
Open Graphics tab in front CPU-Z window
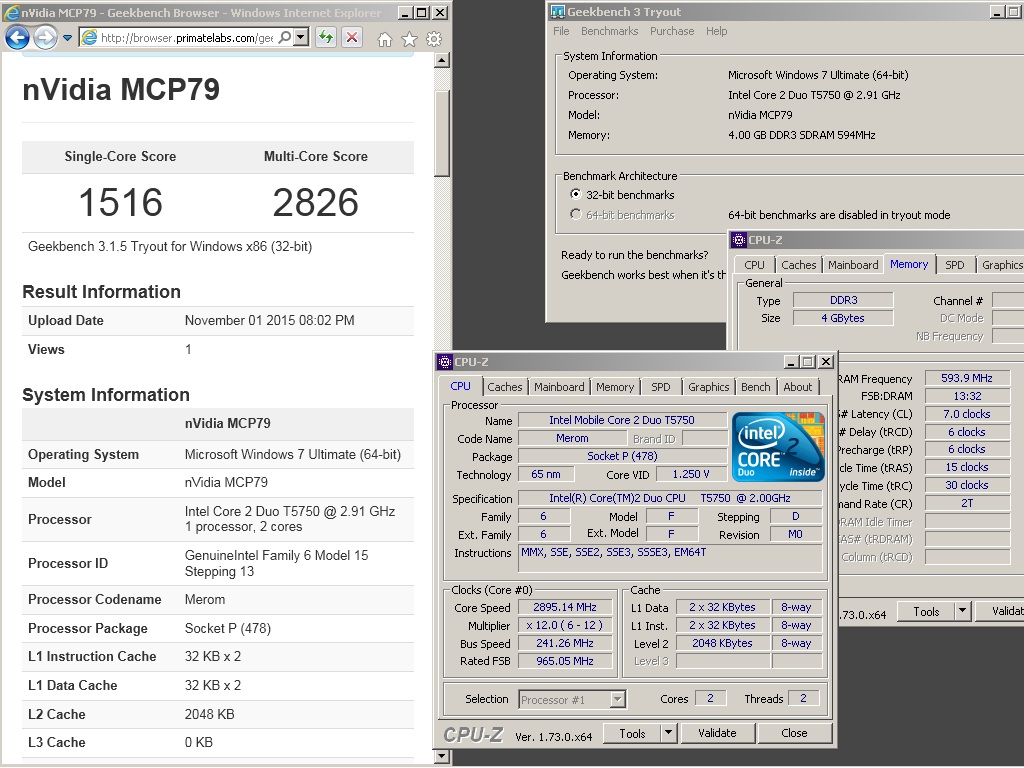click(x=709, y=387)
